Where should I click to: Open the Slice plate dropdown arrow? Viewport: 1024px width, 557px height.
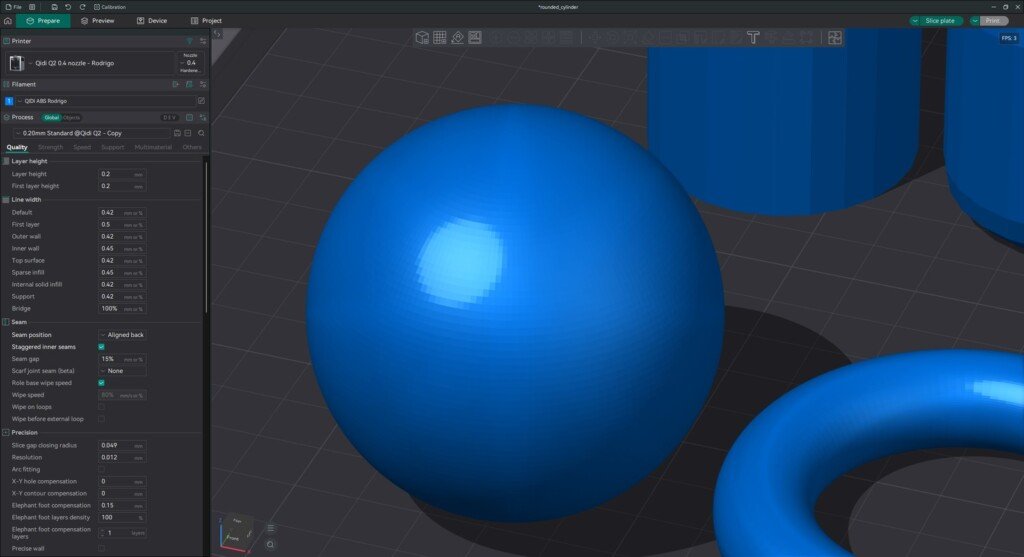[x=915, y=21]
